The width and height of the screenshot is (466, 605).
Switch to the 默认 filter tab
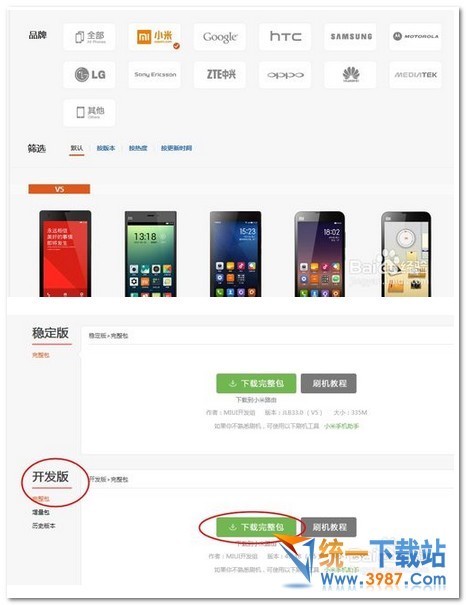pyautogui.click(x=77, y=148)
